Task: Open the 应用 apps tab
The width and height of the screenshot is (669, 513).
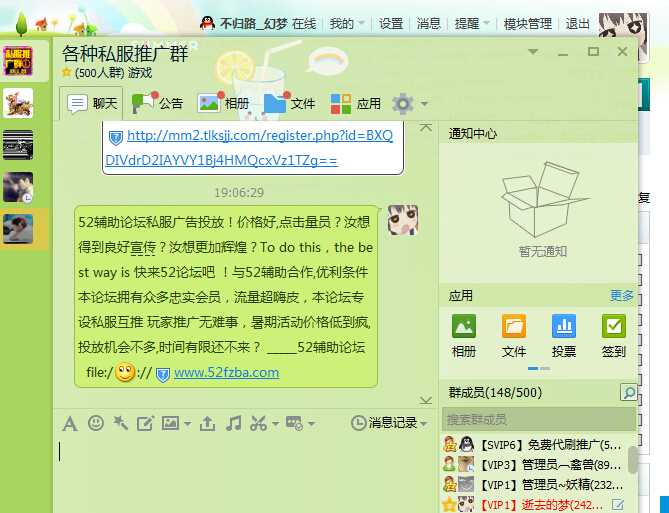Action: 356,103
